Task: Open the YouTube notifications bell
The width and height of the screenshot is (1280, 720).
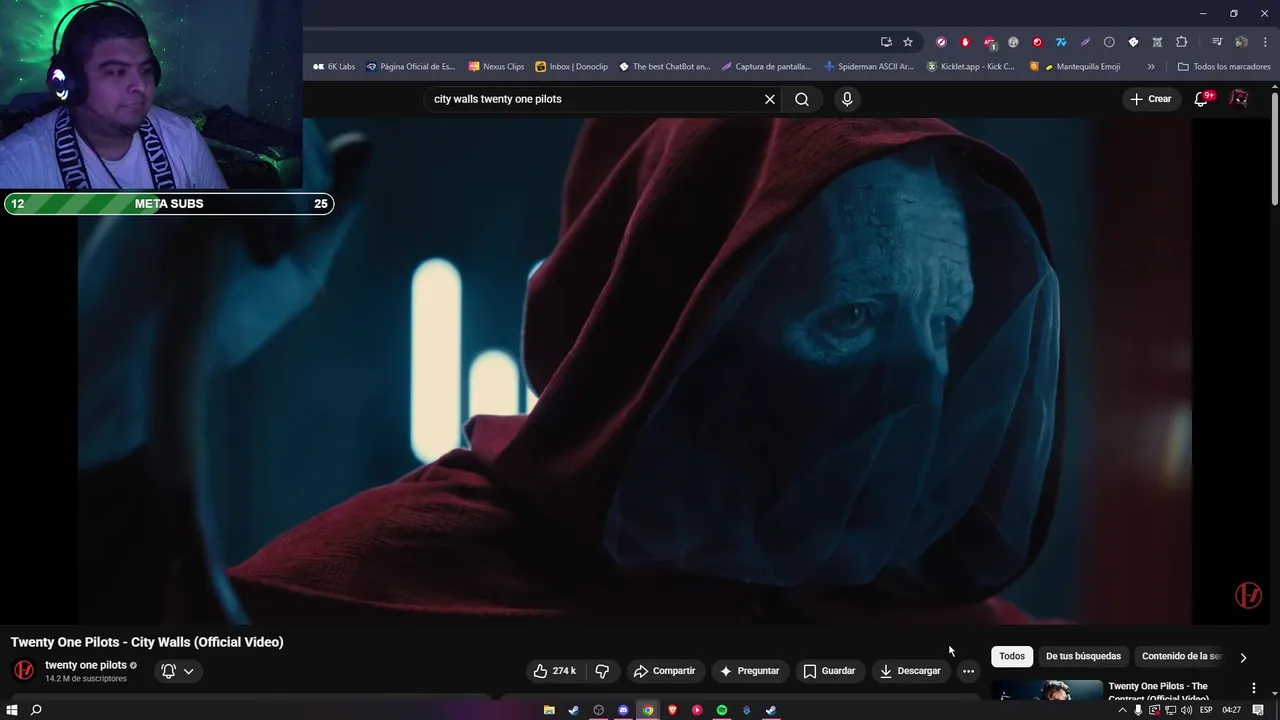Action: (x=1202, y=99)
